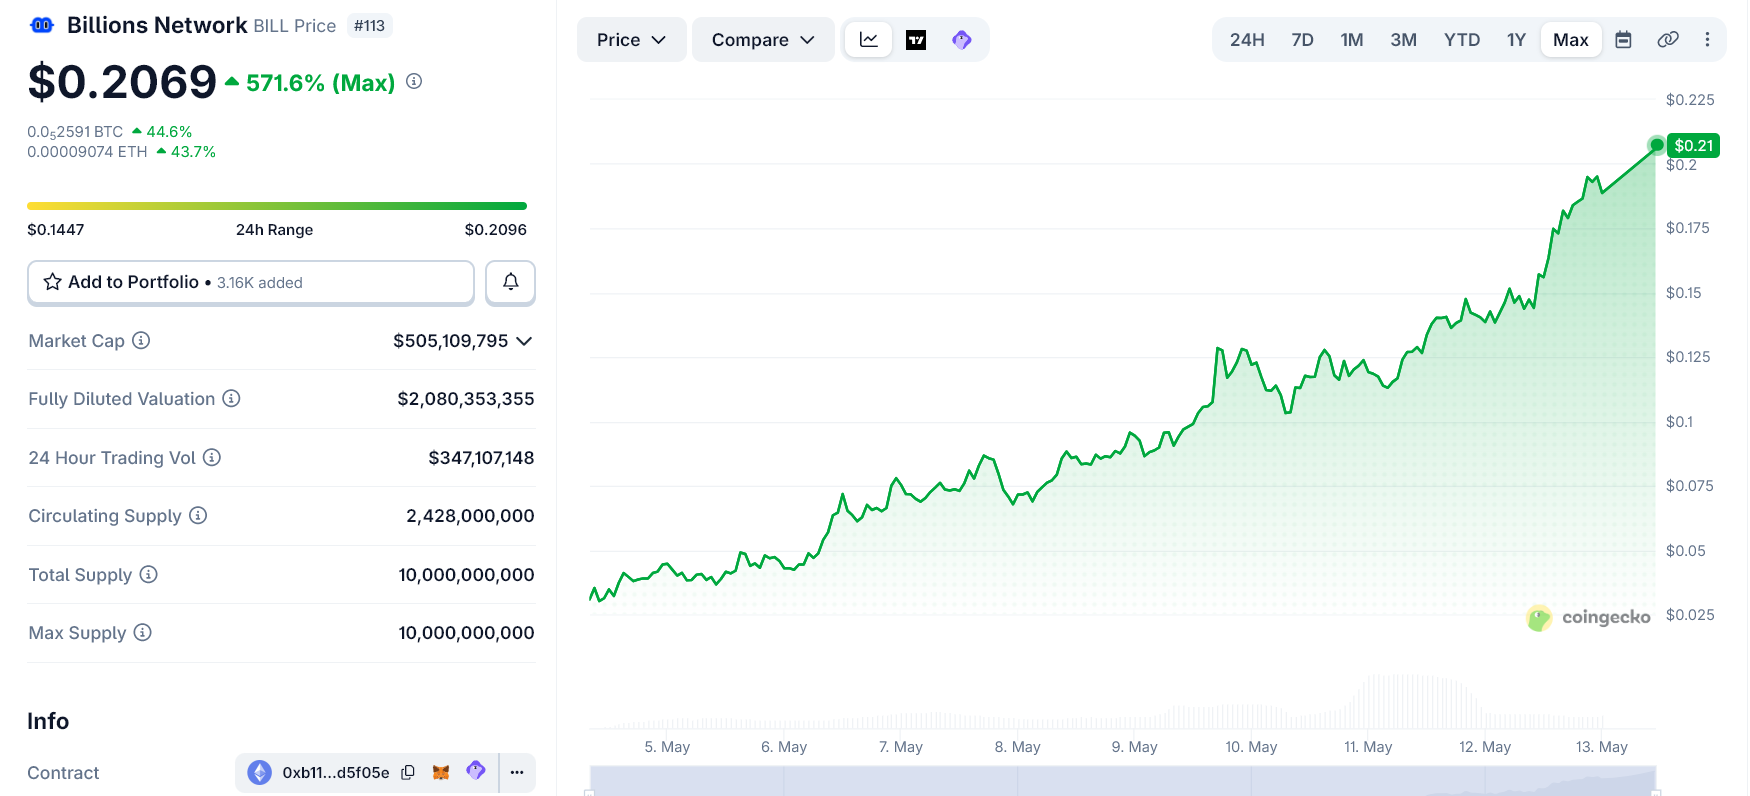1750x796 pixels.
Task: Select the YTD time range
Action: pyautogui.click(x=1462, y=40)
